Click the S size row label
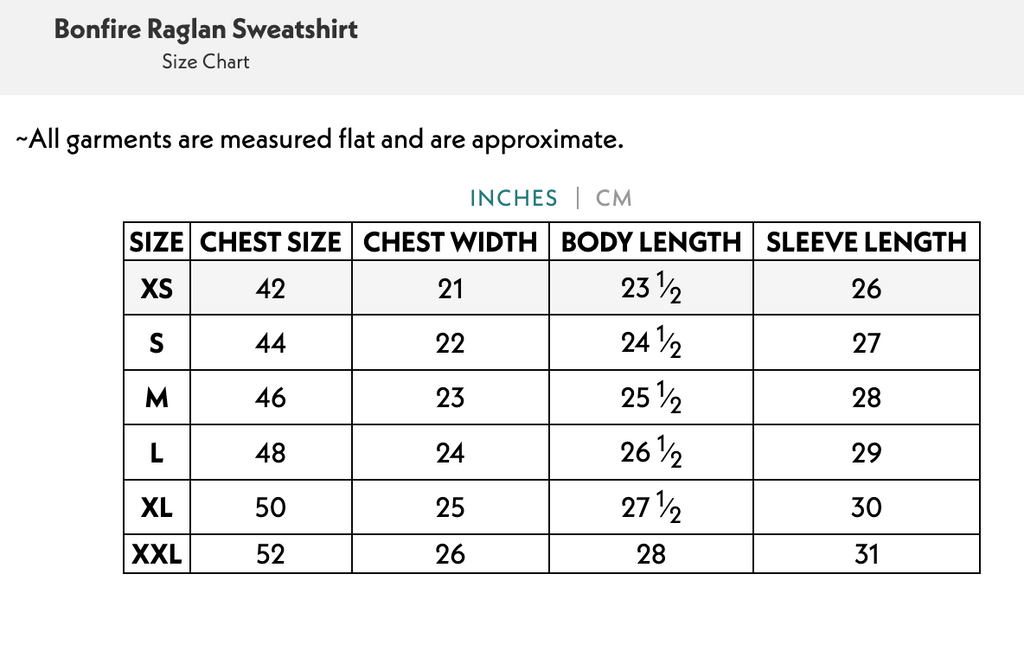The height and width of the screenshot is (657, 1024). click(x=157, y=343)
